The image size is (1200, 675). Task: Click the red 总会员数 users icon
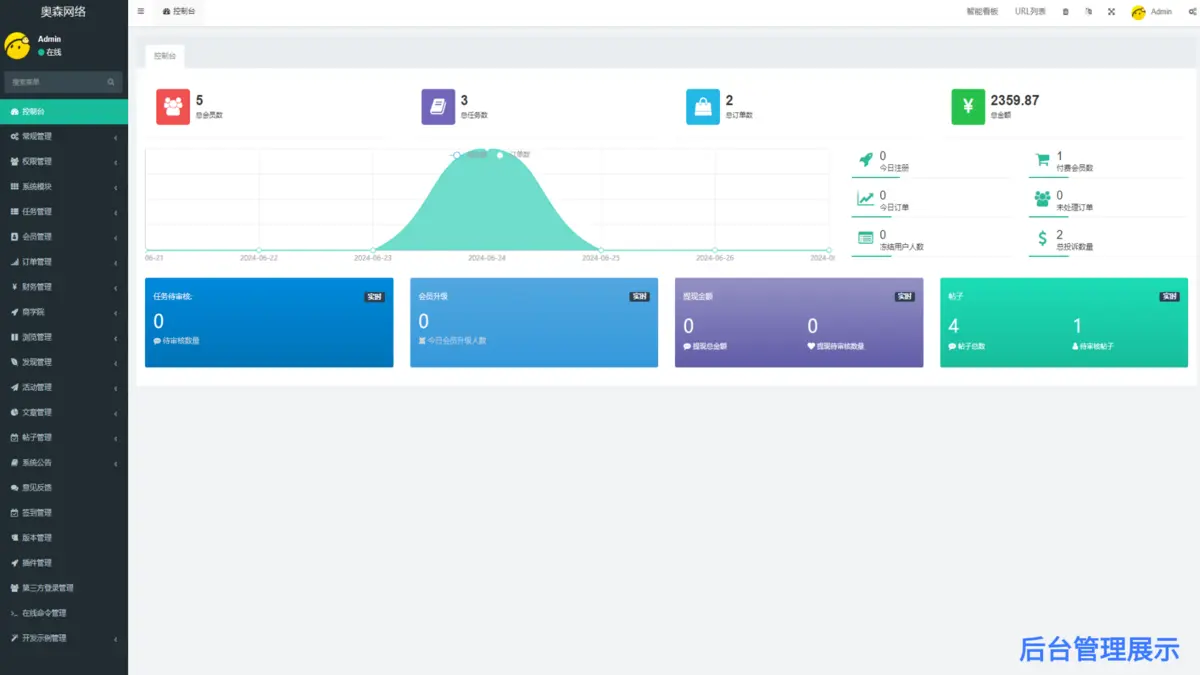coord(173,106)
